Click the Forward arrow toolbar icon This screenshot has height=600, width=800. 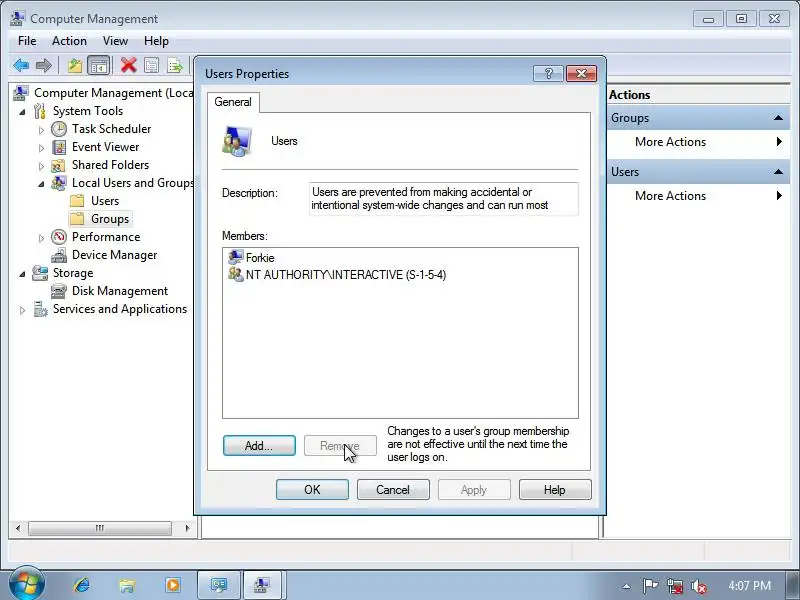pyautogui.click(x=44, y=65)
